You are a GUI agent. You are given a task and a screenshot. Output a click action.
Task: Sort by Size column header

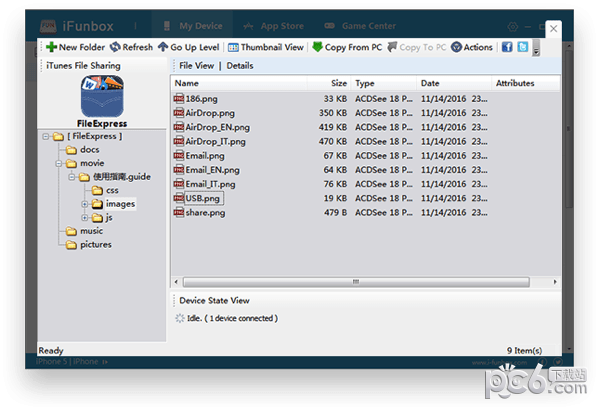329,83
